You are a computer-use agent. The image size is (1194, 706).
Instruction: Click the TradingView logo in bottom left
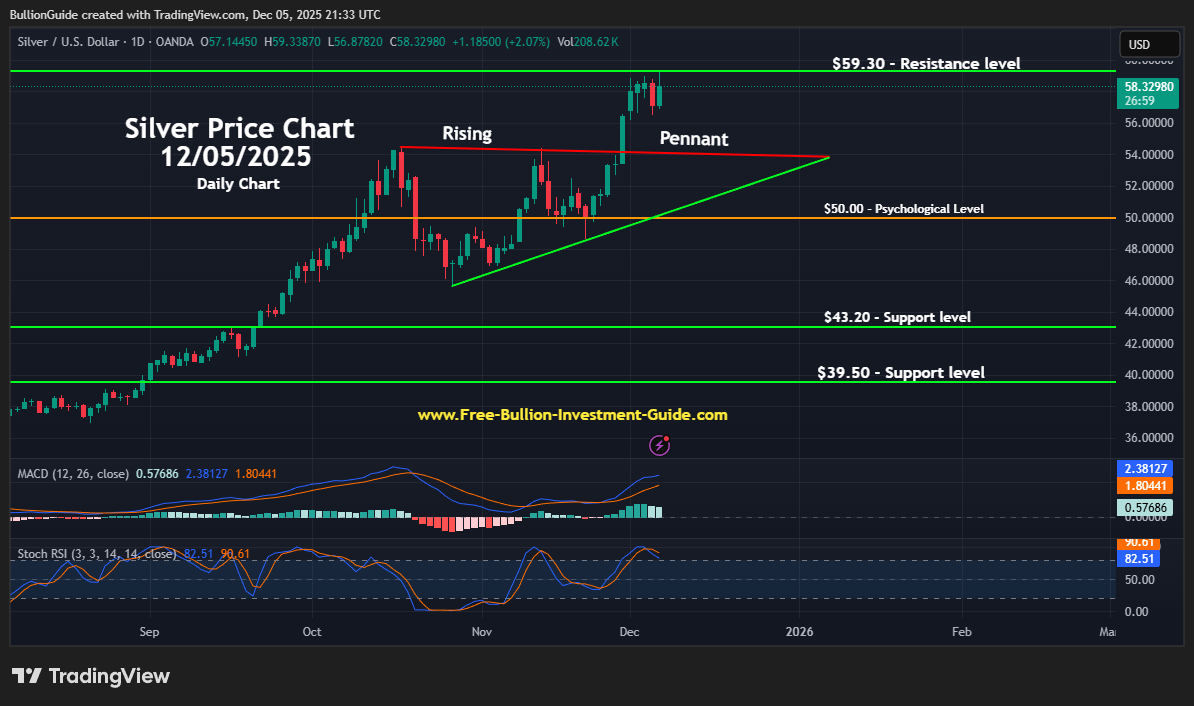click(91, 675)
